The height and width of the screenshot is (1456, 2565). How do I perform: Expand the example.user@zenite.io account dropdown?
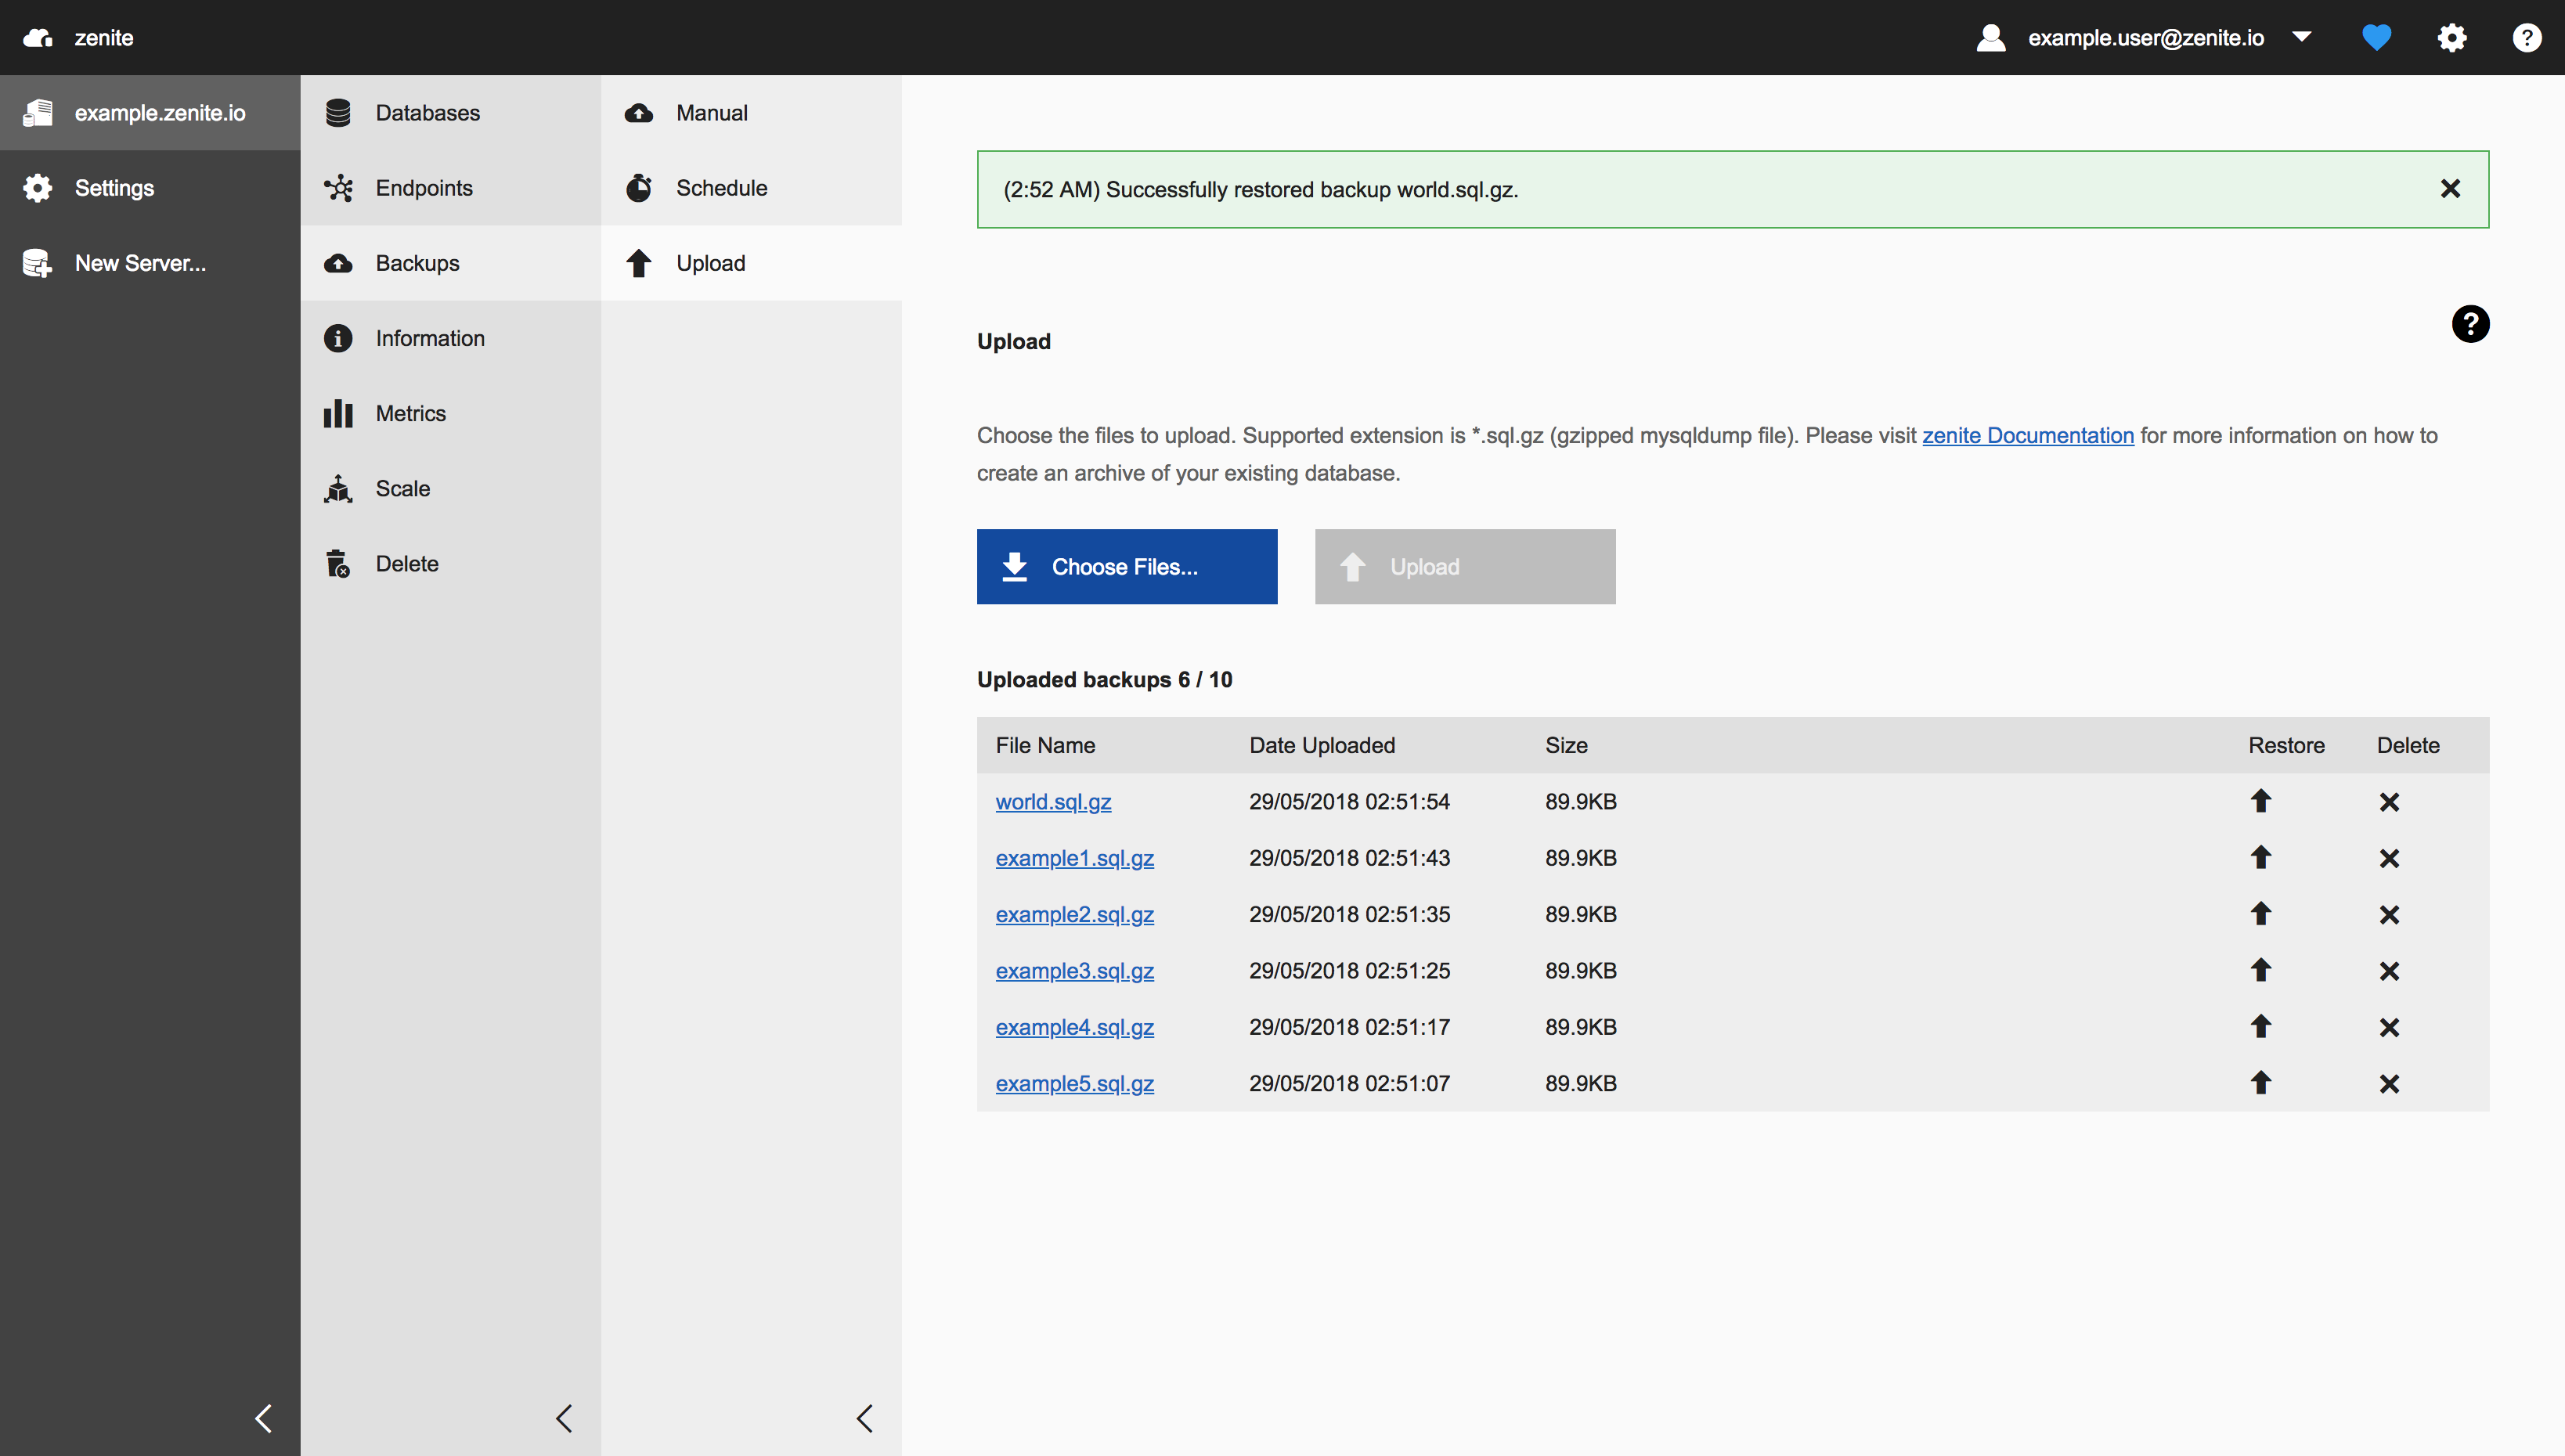[2301, 37]
